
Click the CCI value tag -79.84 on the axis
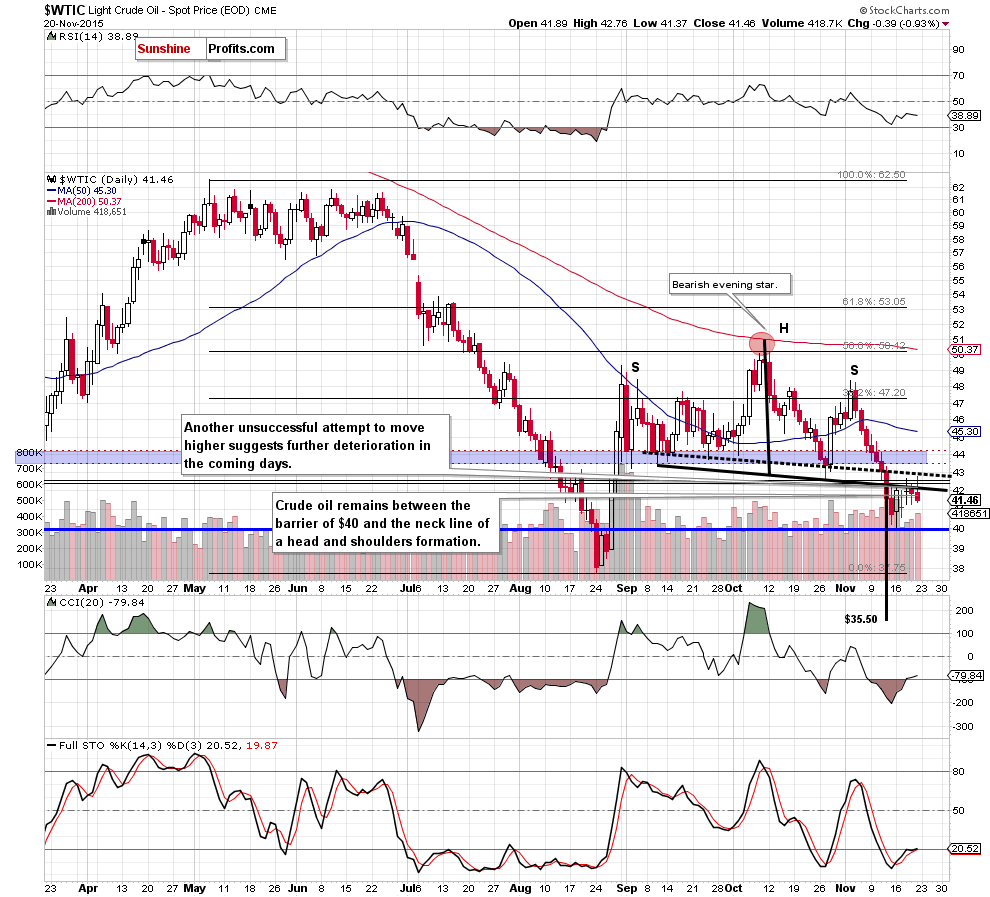tap(967, 676)
